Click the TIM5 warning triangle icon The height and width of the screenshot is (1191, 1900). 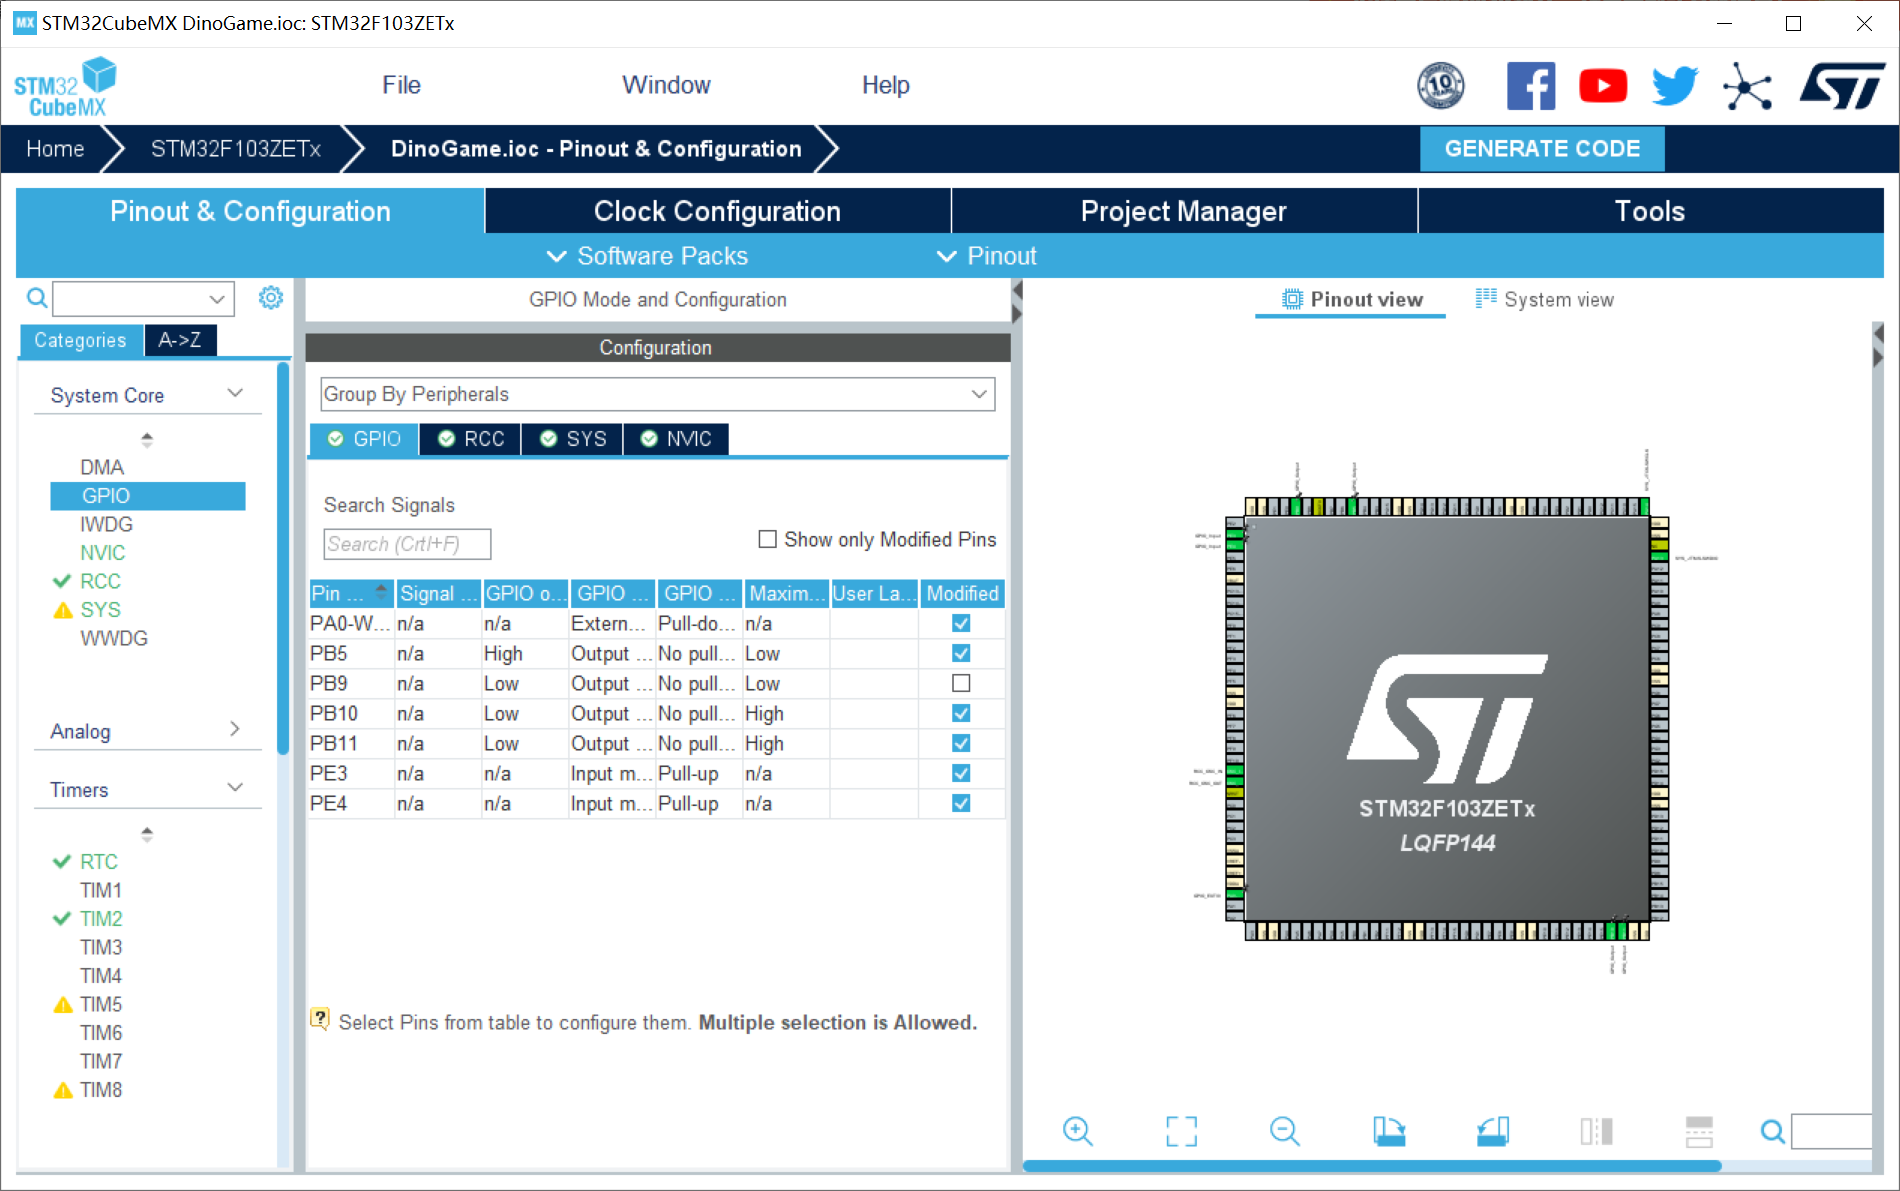pyautogui.click(x=63, y=1005)
